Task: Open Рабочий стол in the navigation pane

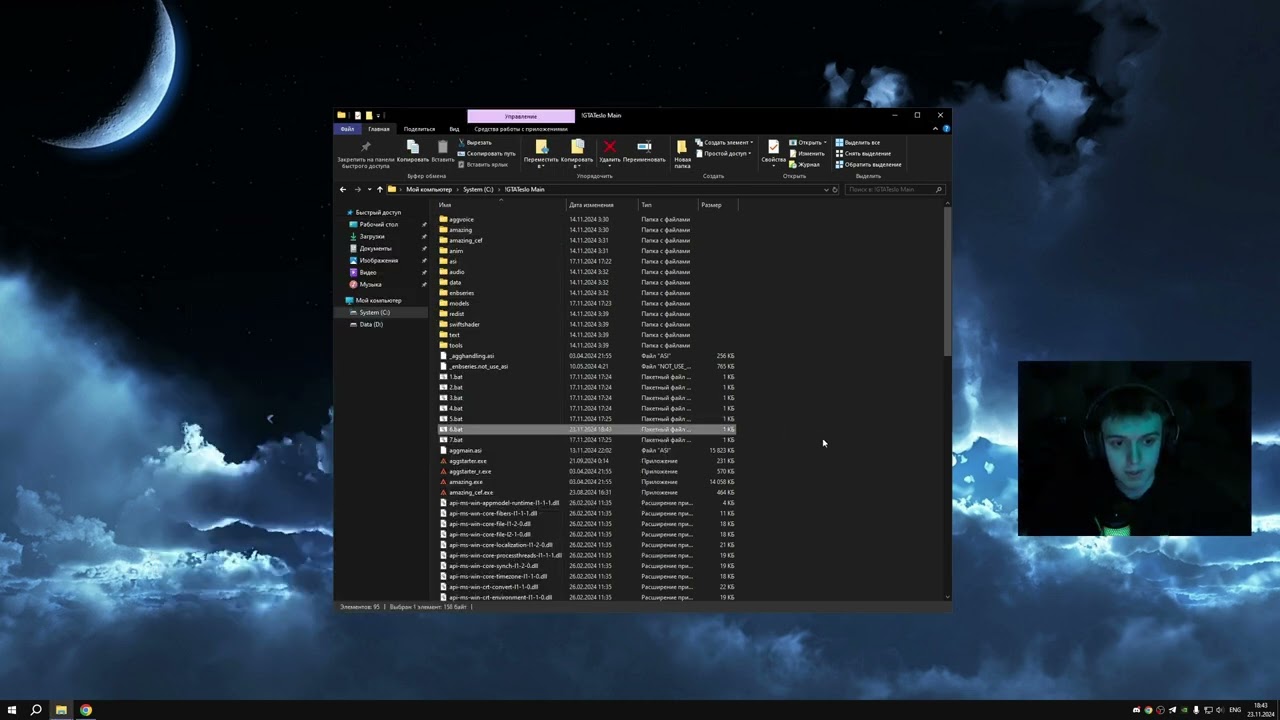Action: [378, 224]
